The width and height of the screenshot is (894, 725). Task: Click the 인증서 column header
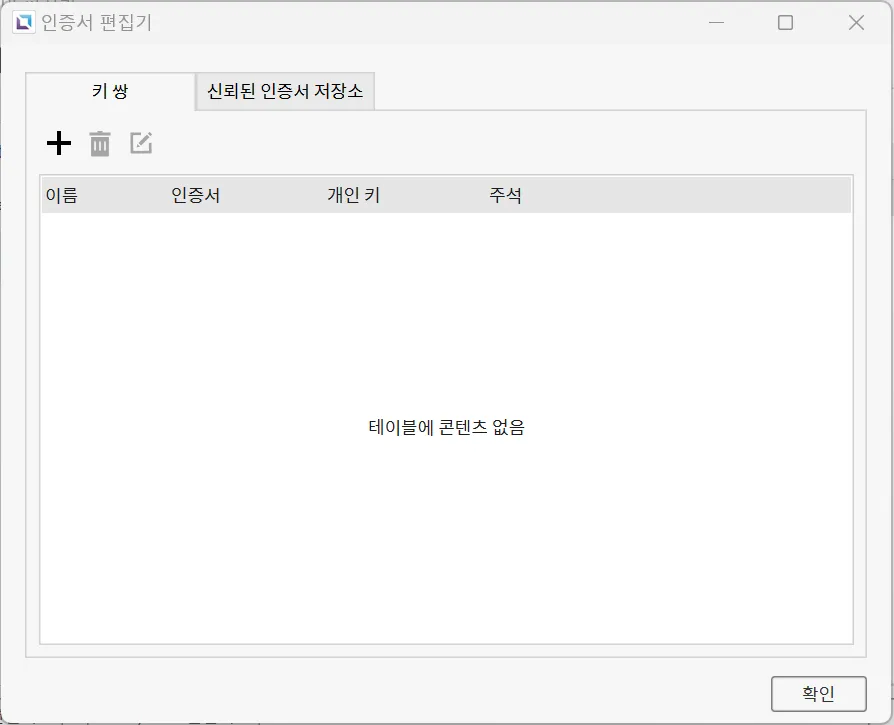pos(196,196)
